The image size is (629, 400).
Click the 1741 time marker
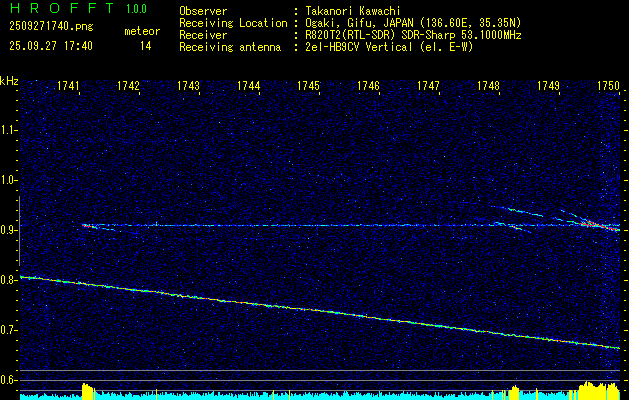69,87
